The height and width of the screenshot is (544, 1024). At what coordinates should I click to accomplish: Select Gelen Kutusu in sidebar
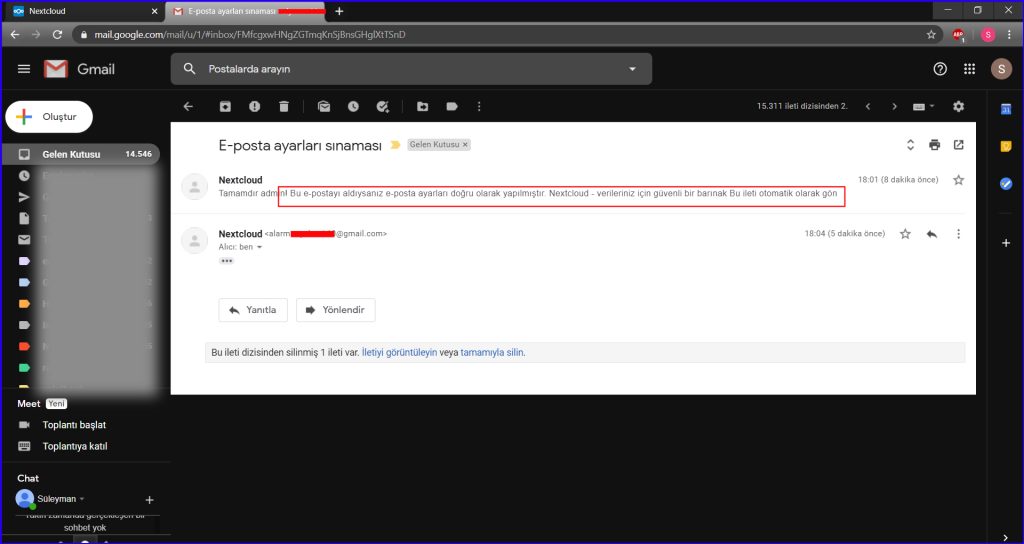(x=81, y=154)
